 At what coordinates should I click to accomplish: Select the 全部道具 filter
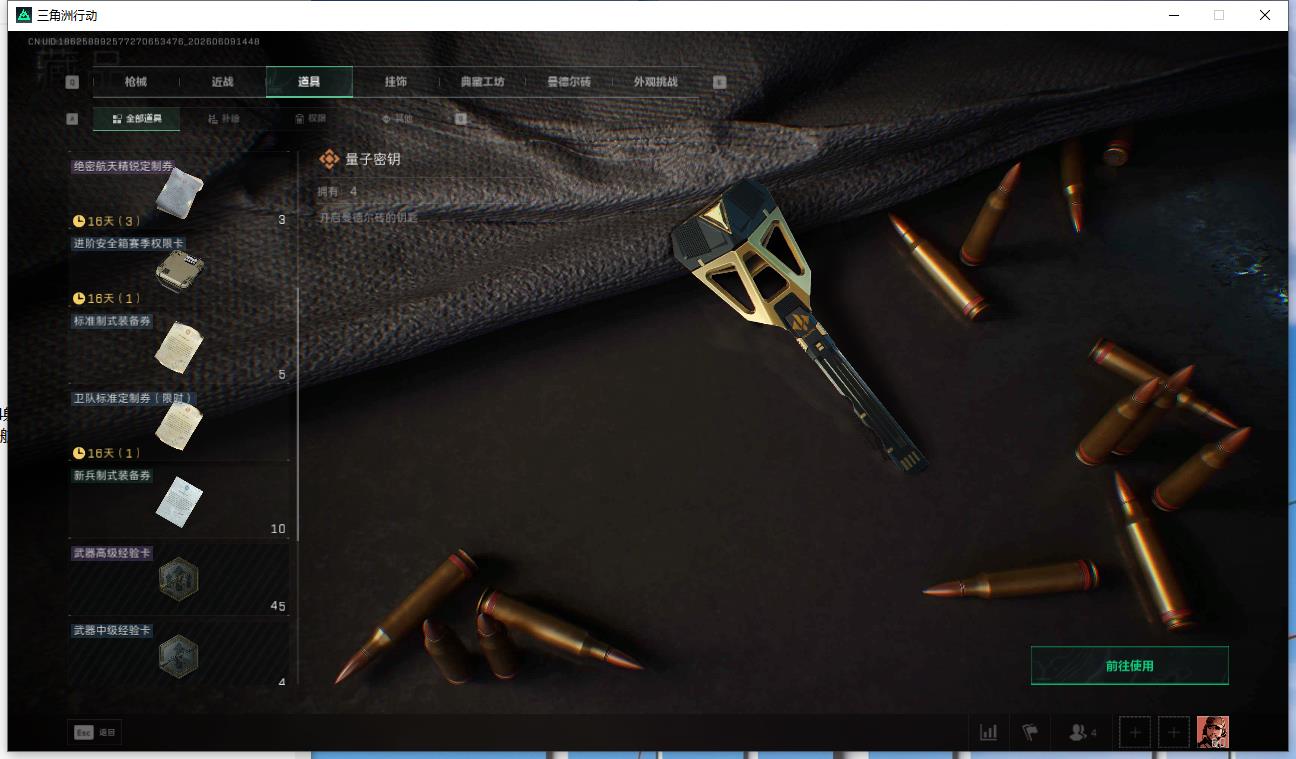click(x=137, y=119)
